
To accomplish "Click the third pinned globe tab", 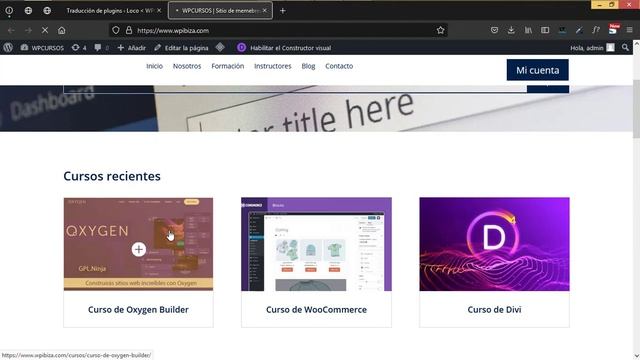I will [x=47, y=11].
